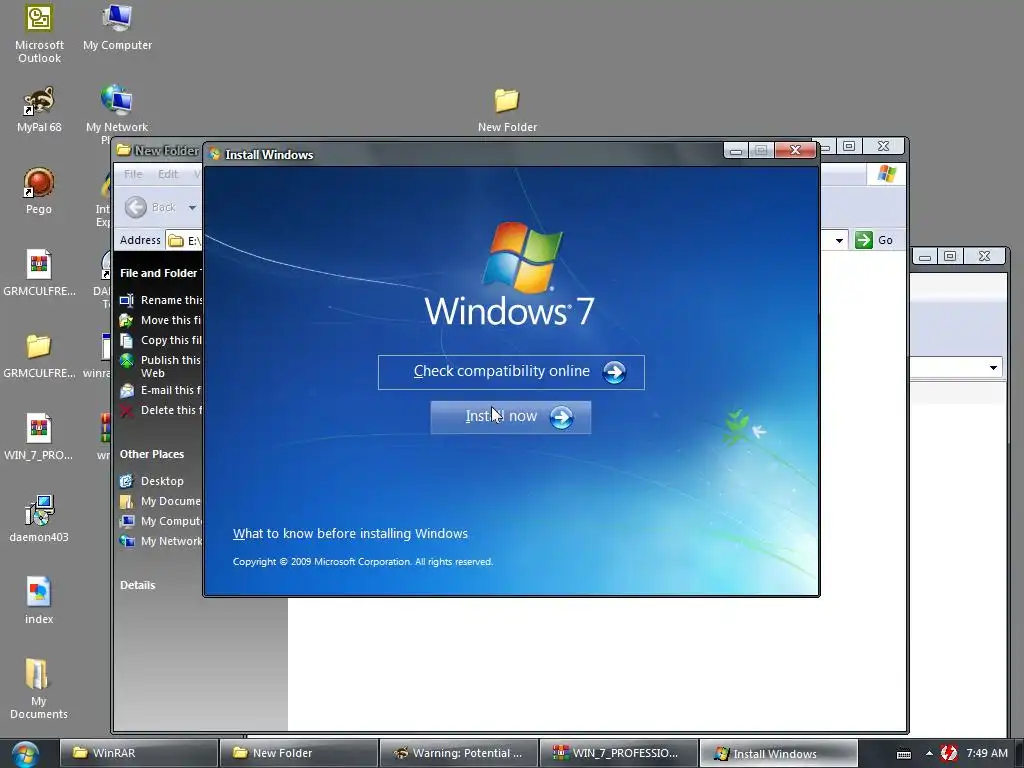Click the 7:49 AM taskbar clock
The image size is (1024, 768).
pos(987,754)
